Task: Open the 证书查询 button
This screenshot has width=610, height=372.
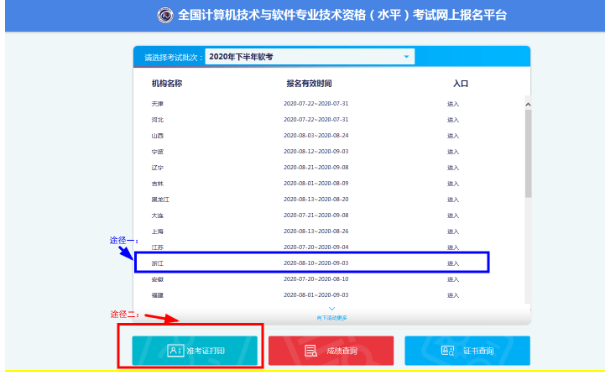Action: (x=467, y=351)
